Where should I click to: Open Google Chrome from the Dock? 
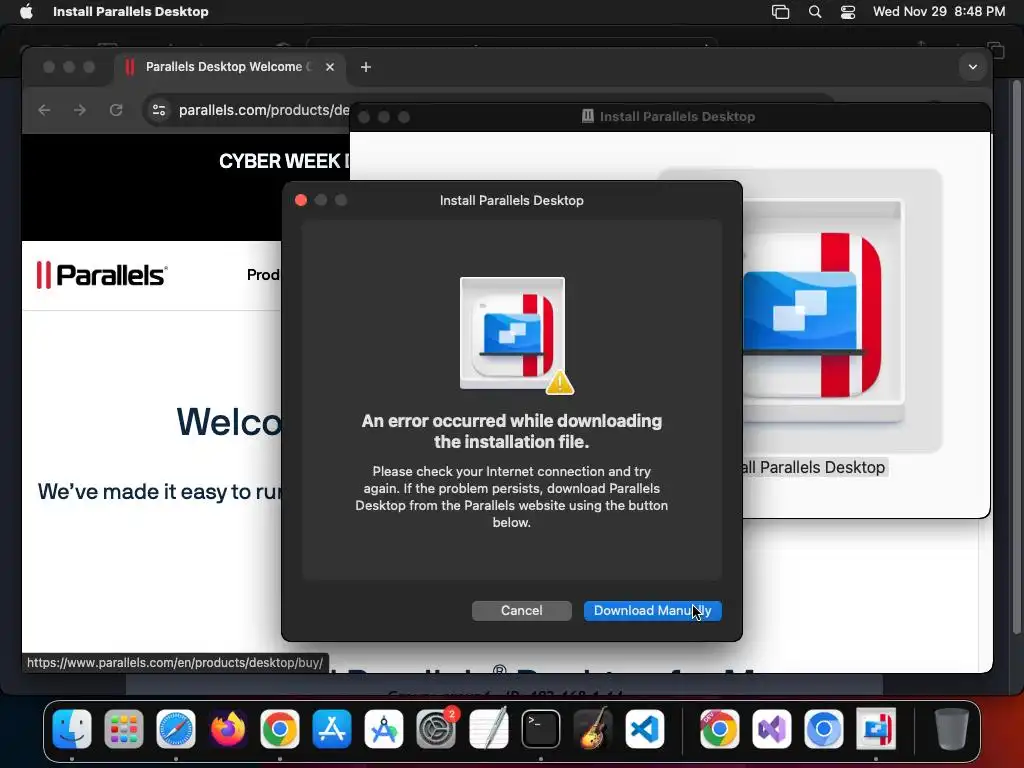click(280, 729)
